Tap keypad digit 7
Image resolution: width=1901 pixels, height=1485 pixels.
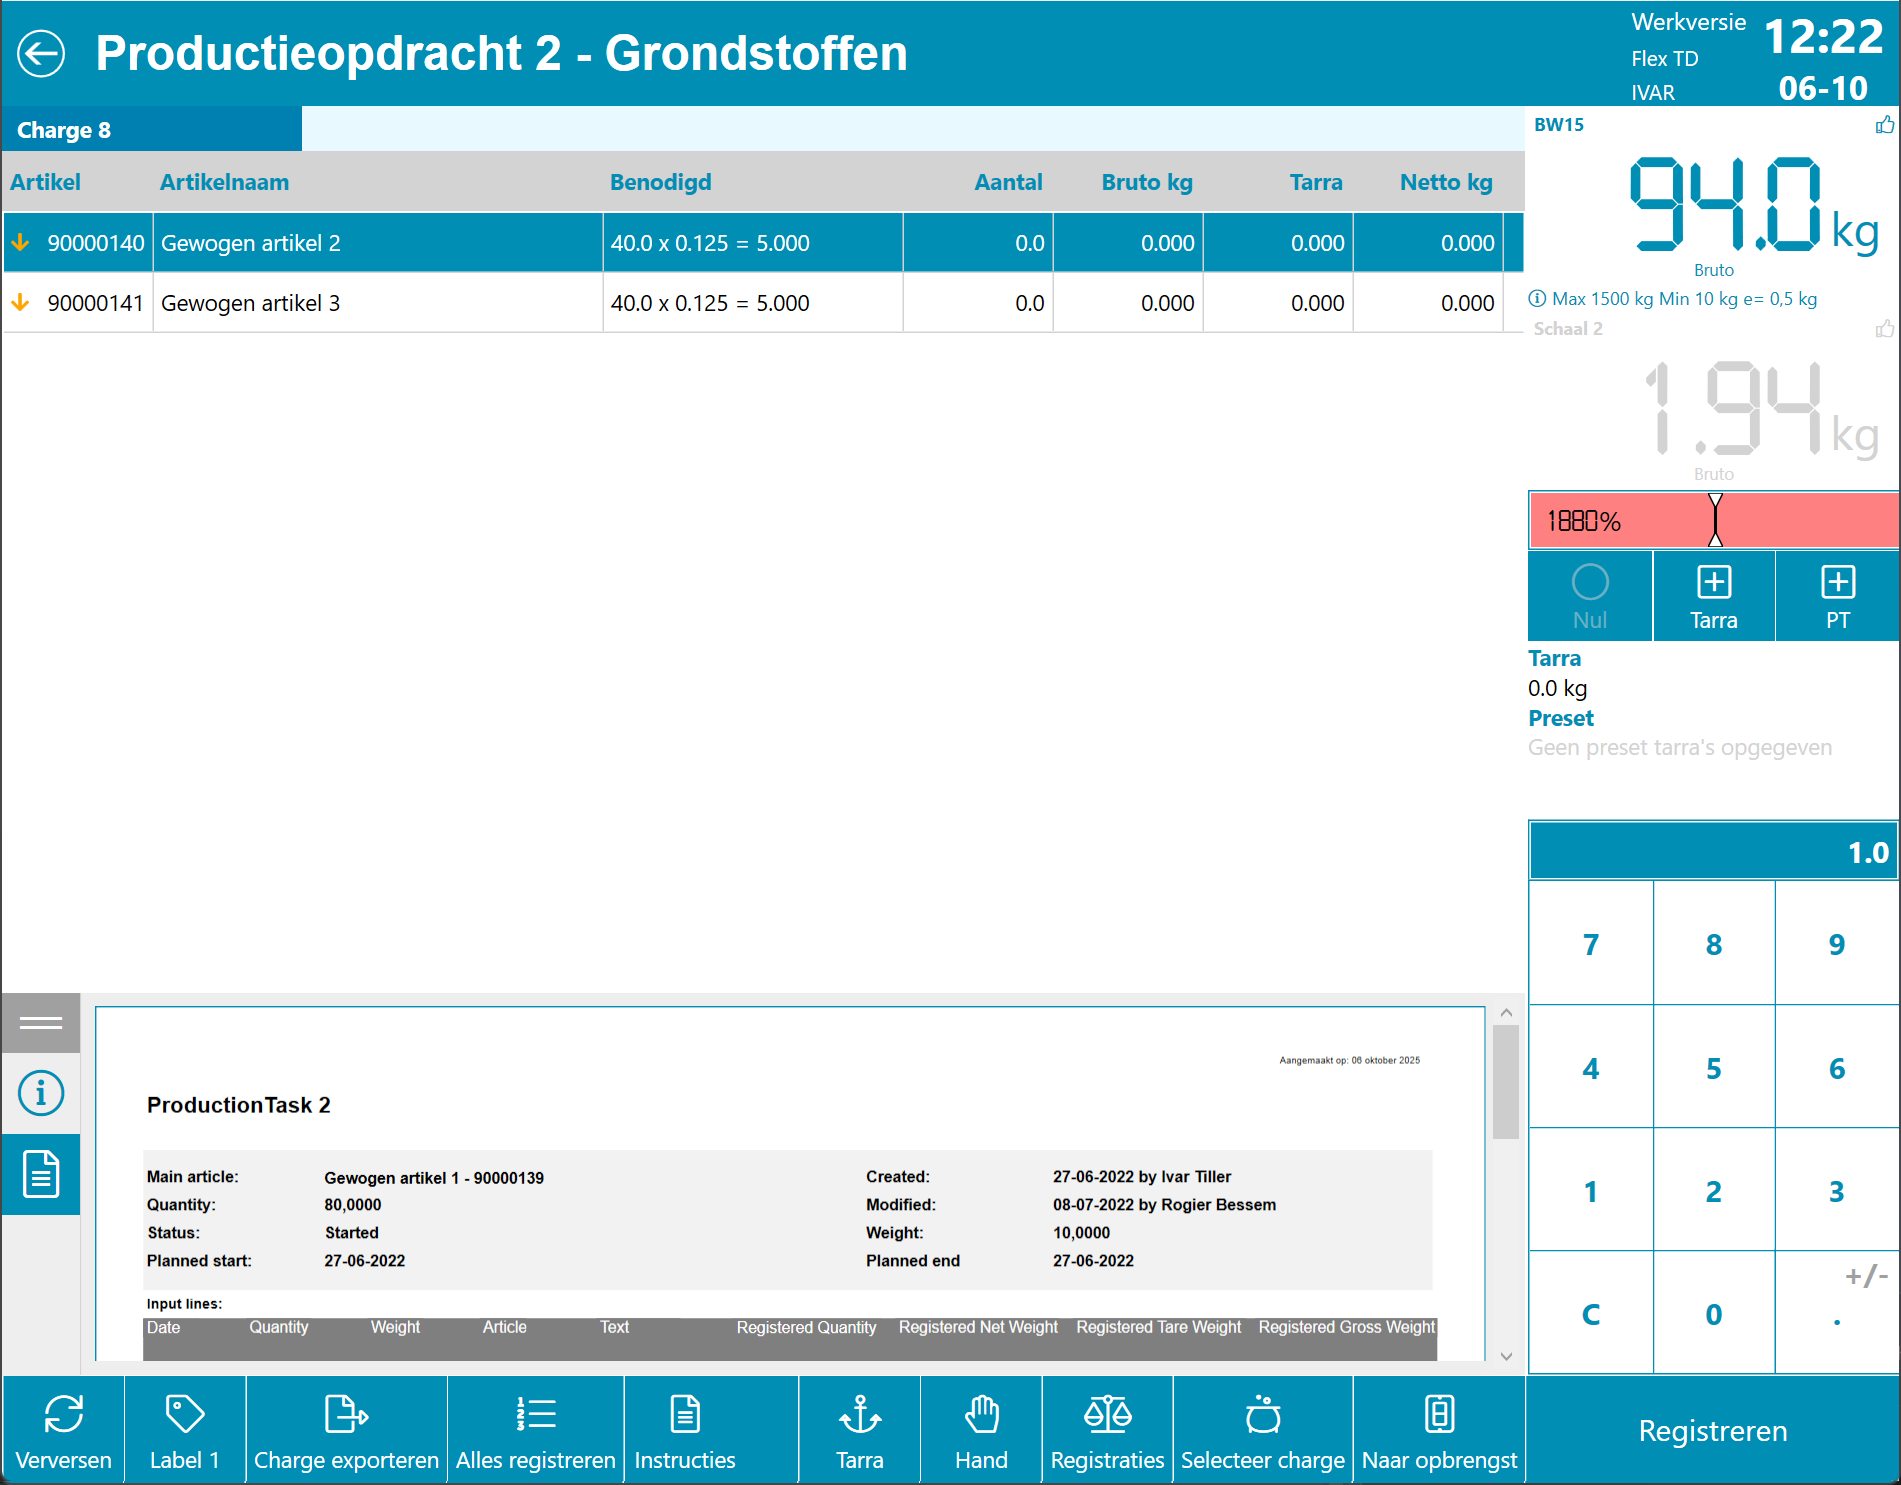1590,944
